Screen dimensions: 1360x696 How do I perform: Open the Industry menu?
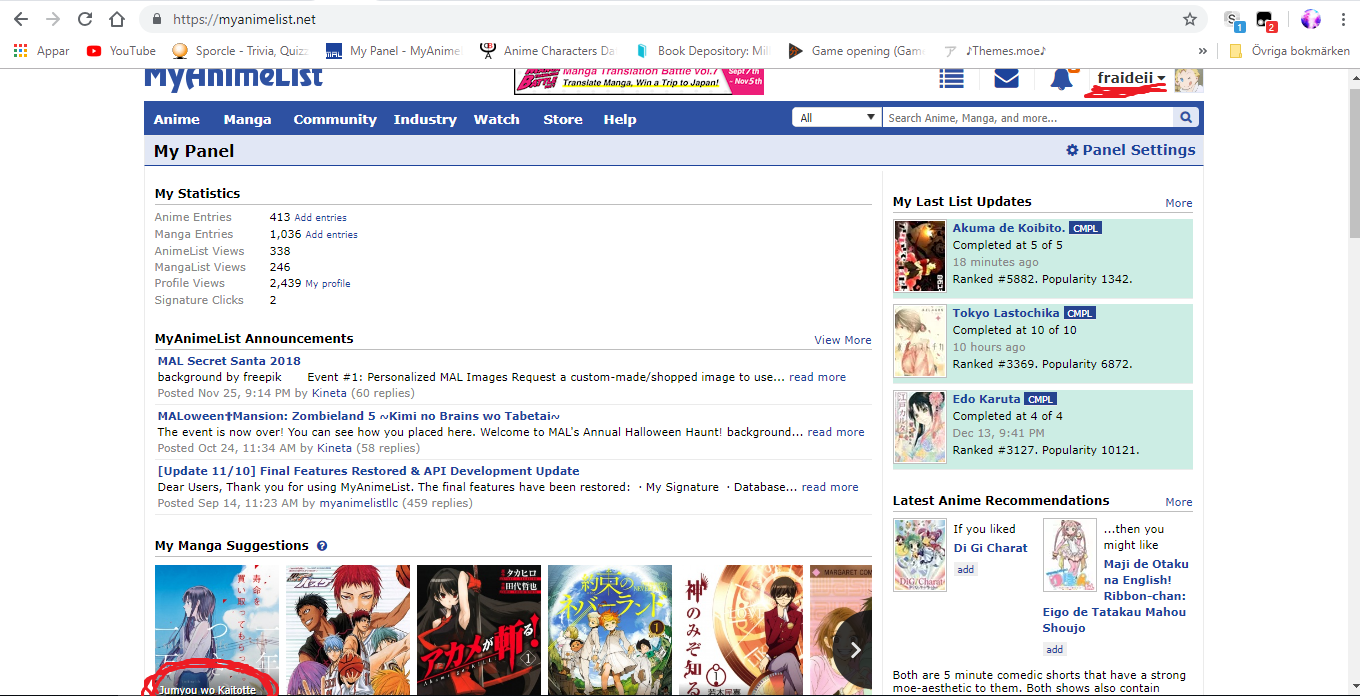tap(425, 119)
